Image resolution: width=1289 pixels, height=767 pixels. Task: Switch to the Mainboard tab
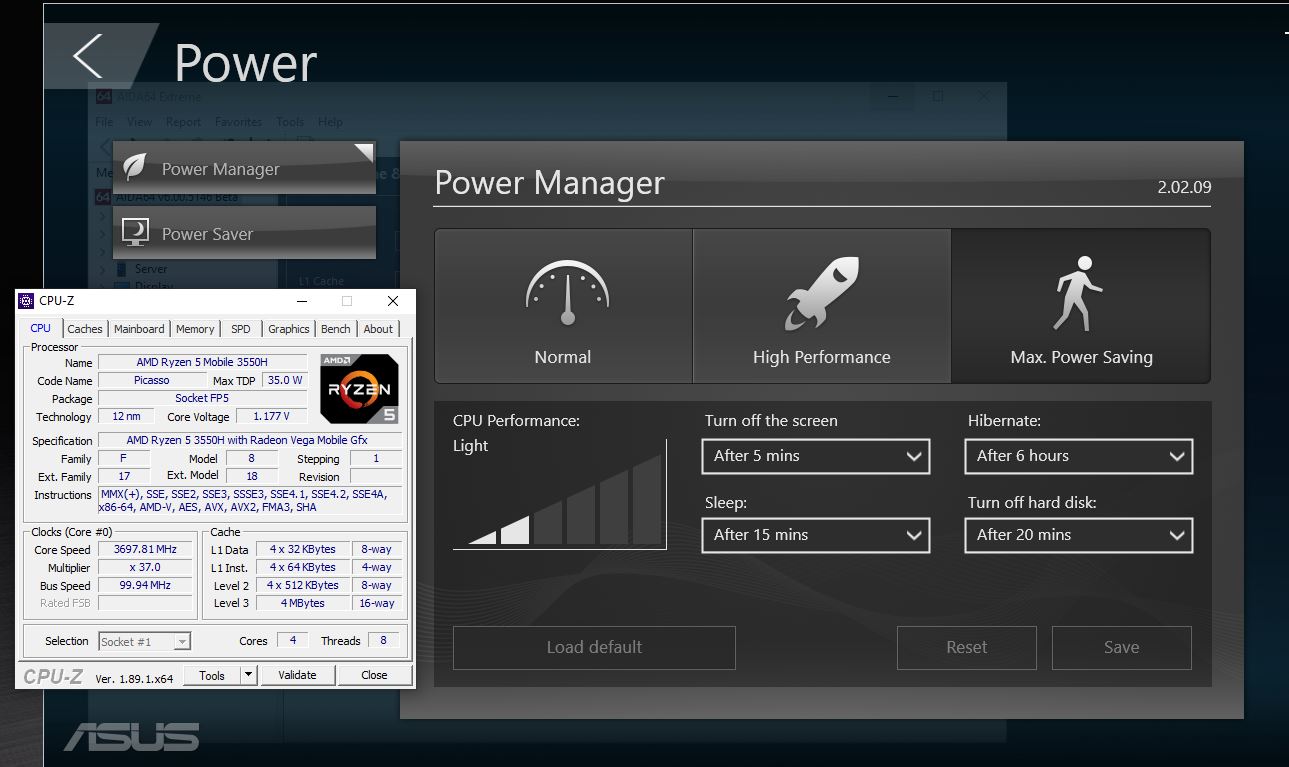pyautogui.click(x=139, y=329)
